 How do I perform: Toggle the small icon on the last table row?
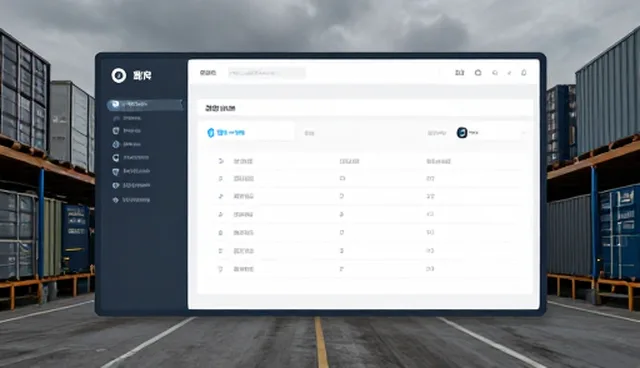point(220,269)
